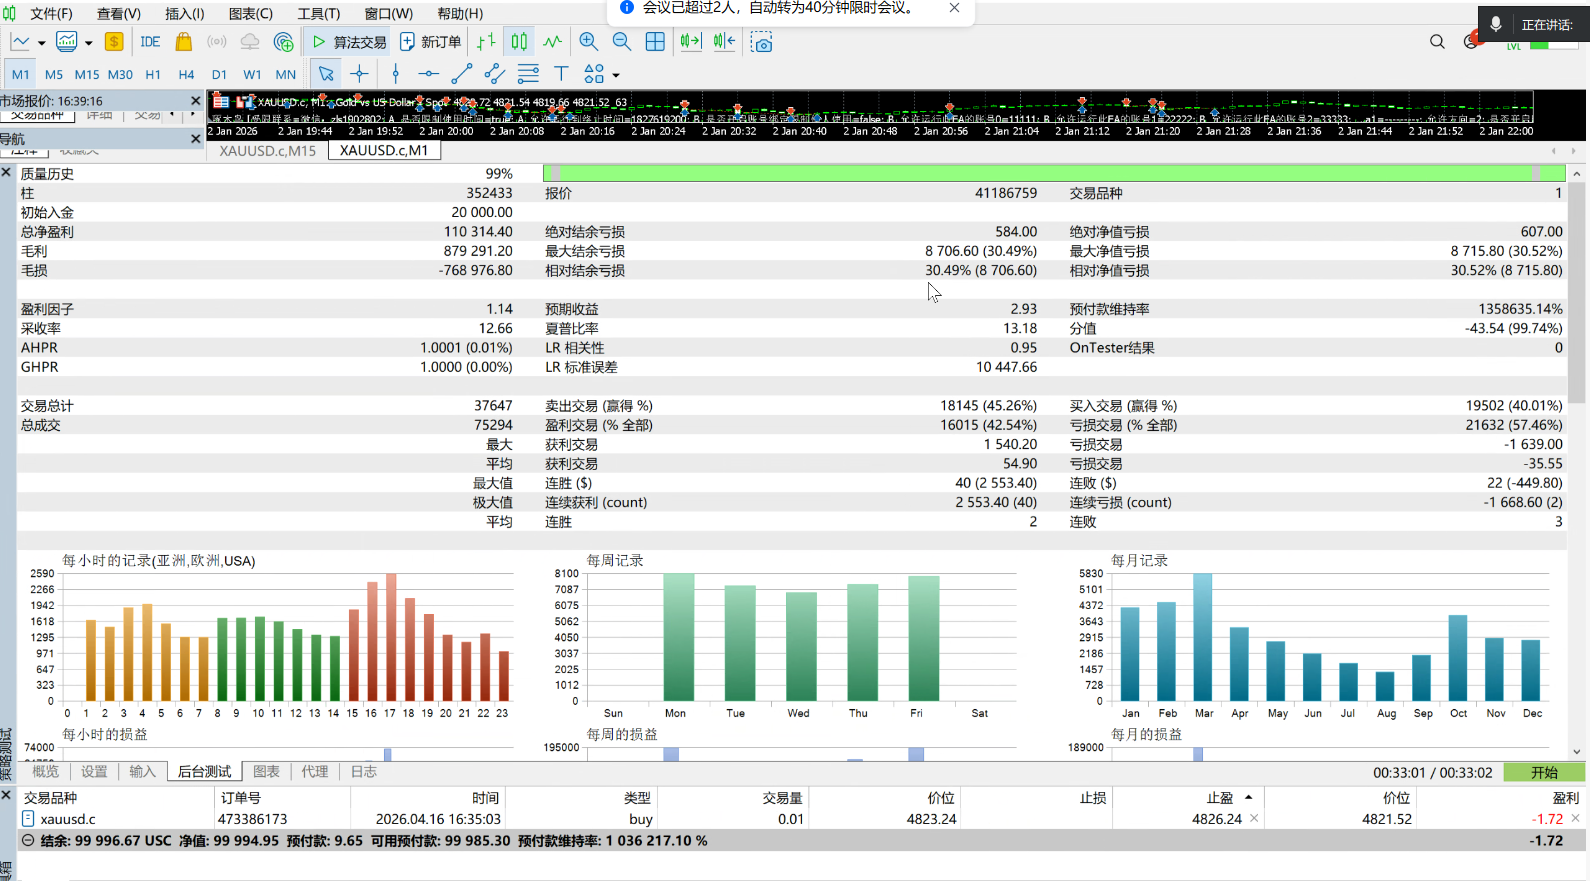The image size is (1590, 881).
Task: Open the chart type line icon
Action: pos(20,42)
